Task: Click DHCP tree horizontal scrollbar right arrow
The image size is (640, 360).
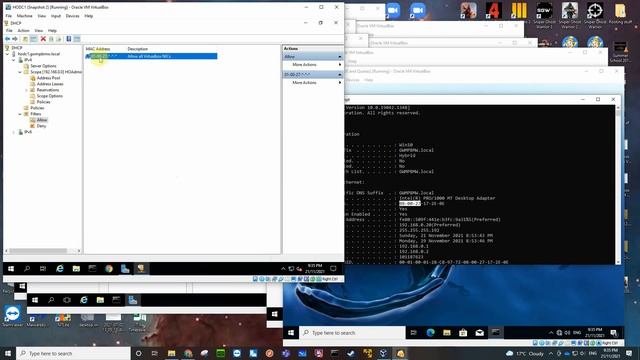Action: coord(79,251)
